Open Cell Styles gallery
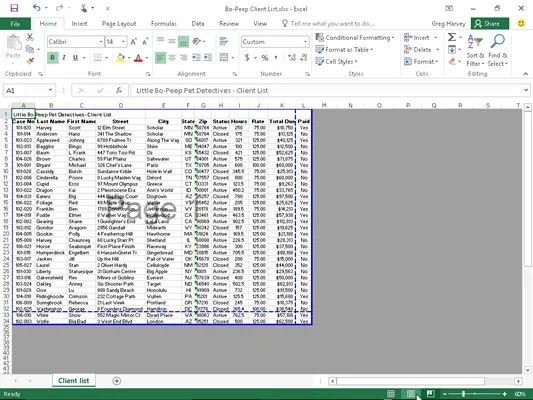Image resolution: width=533 pixels, height=400 pixels. coord(336,62)
